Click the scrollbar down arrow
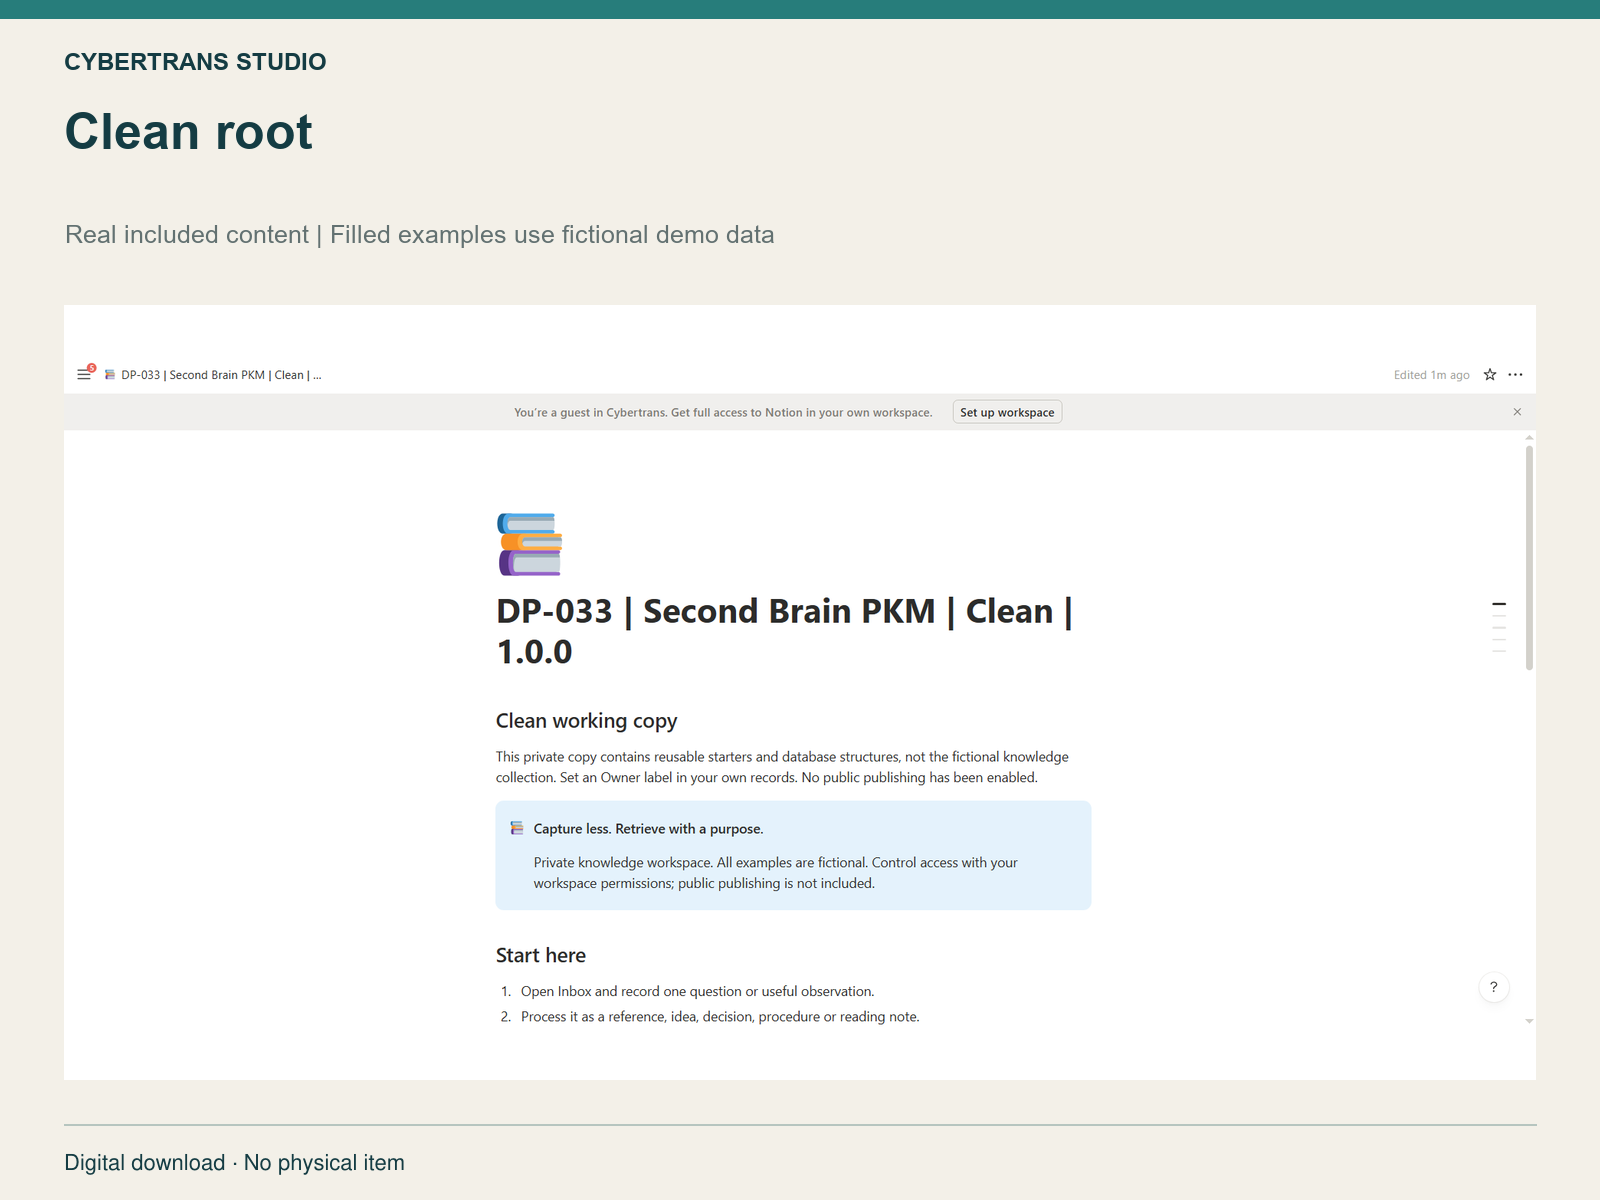The height and width of the screenshot is (1200, 1600). (1529, 1021)
